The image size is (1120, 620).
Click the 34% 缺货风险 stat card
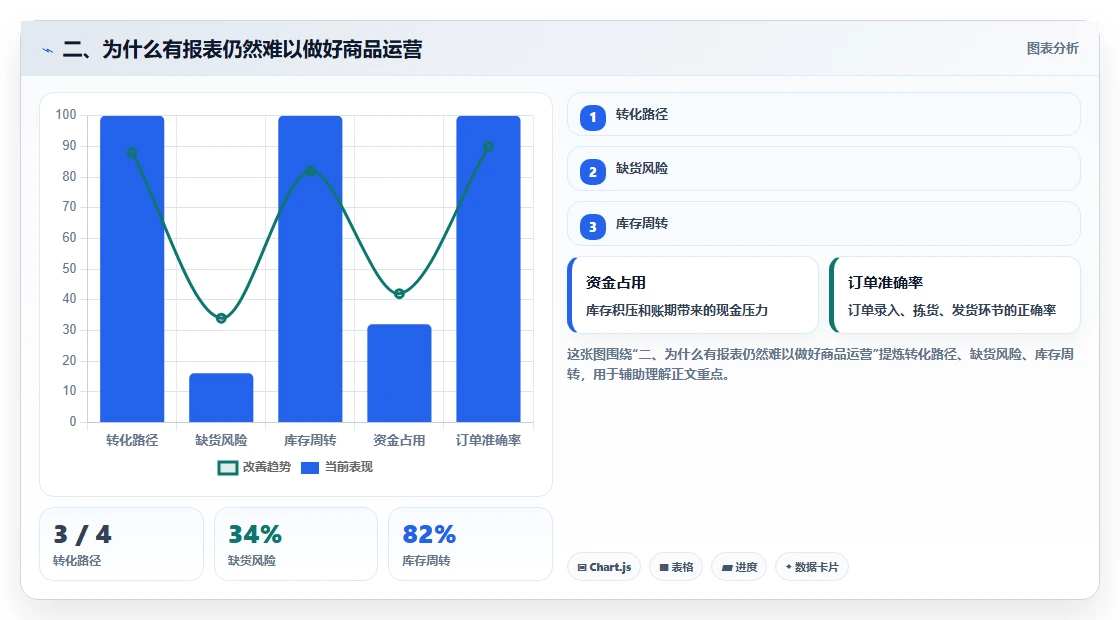pos(296,544)
